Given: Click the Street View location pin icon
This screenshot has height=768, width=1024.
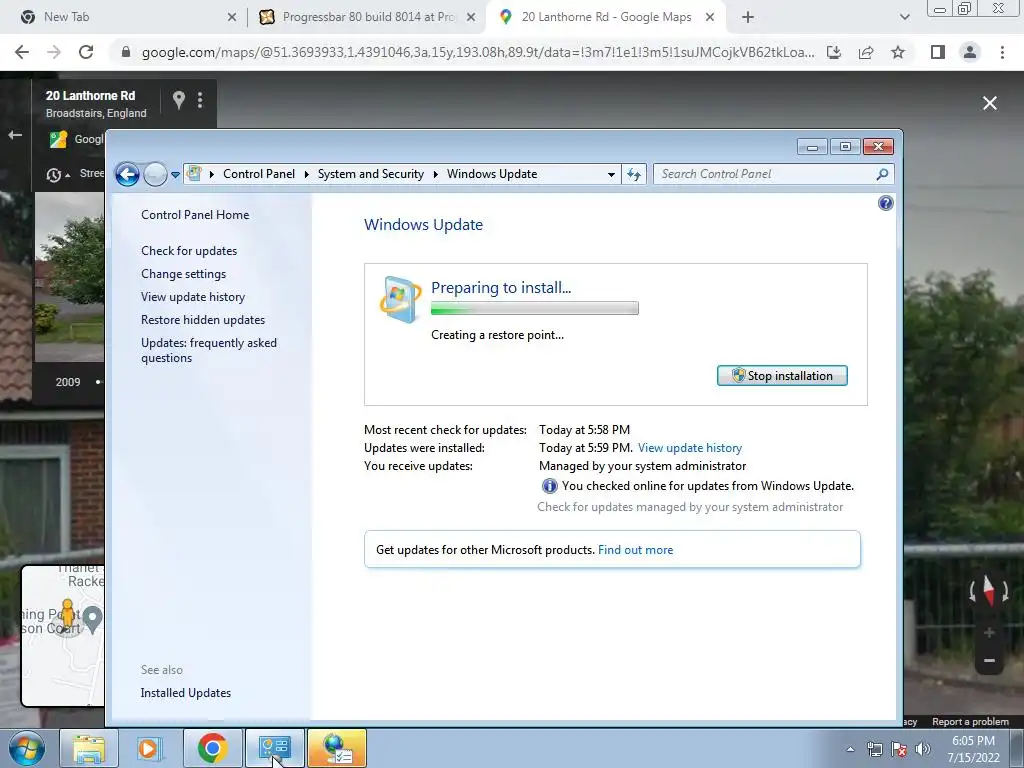Looking at the screenshot, I should pyautogui.click(x=178, y=100).
